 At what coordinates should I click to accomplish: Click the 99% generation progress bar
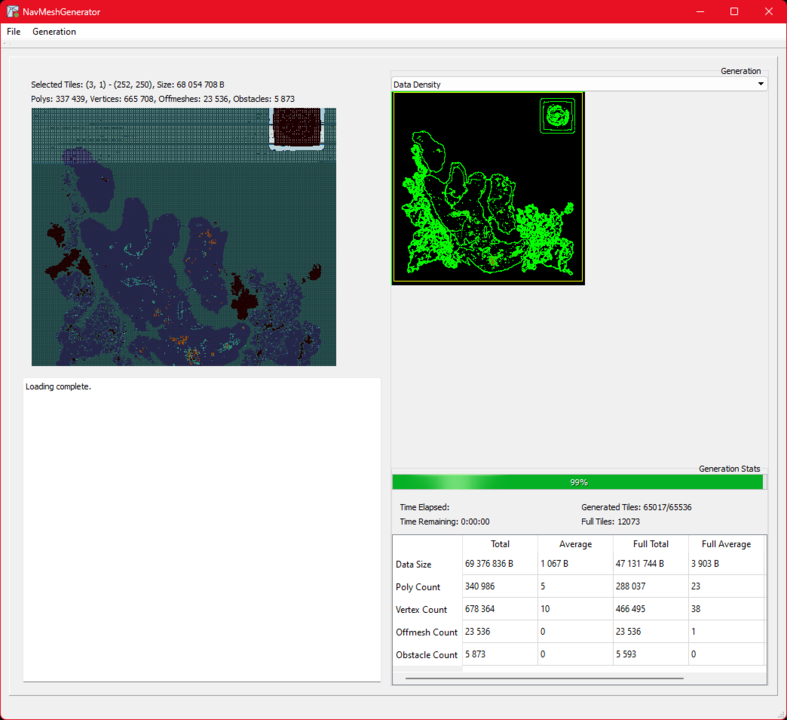(578, 482)
